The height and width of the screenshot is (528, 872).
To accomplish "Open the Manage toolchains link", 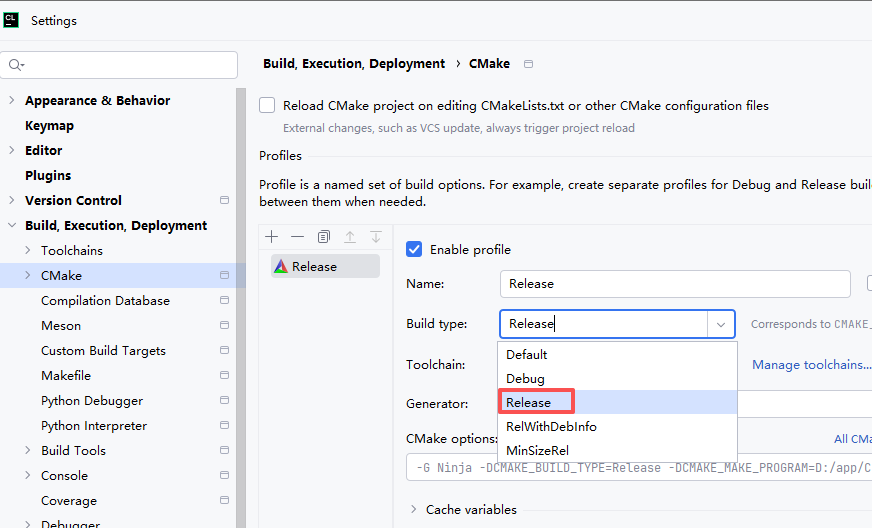I will 811,365.
